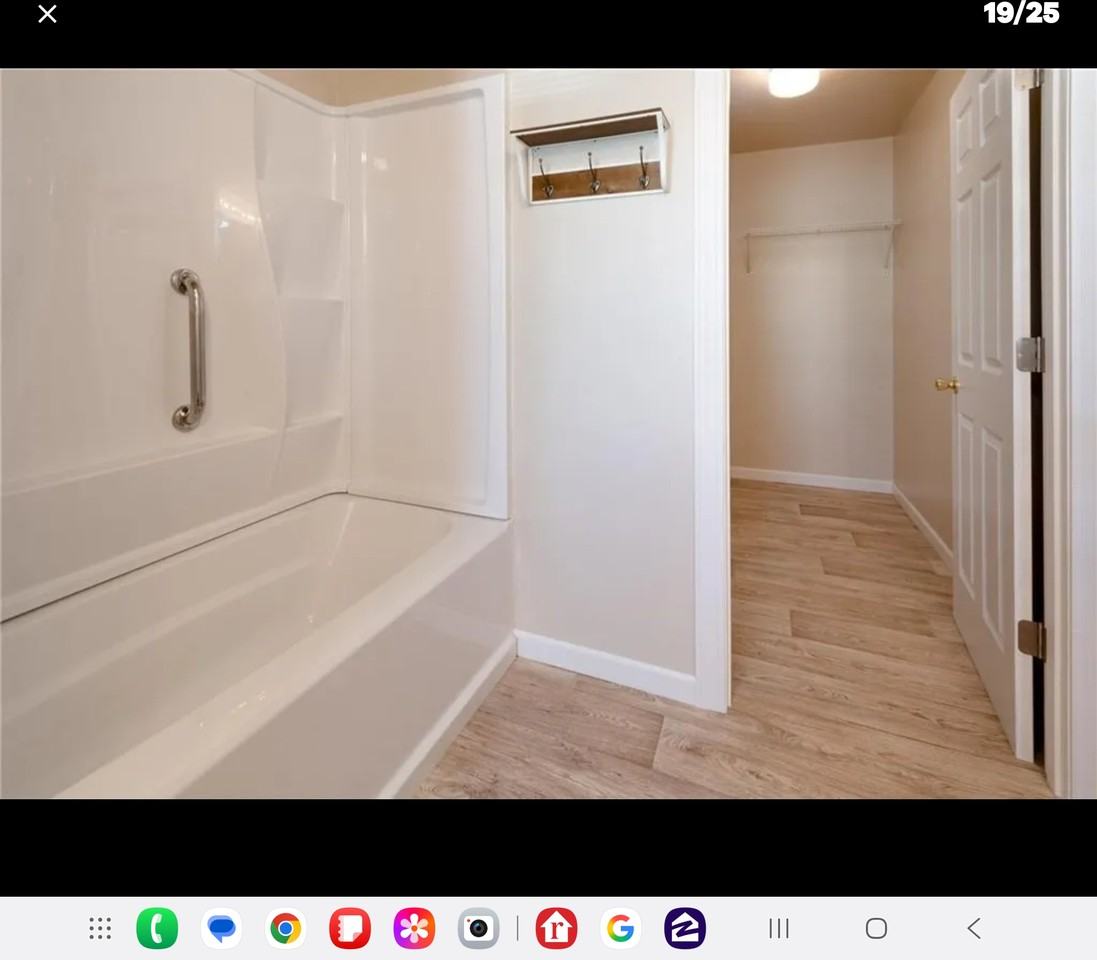This screenshot has width=1097, height=960.
Task: Launch Chrome from the taskbar
Action: pos(286,929)
